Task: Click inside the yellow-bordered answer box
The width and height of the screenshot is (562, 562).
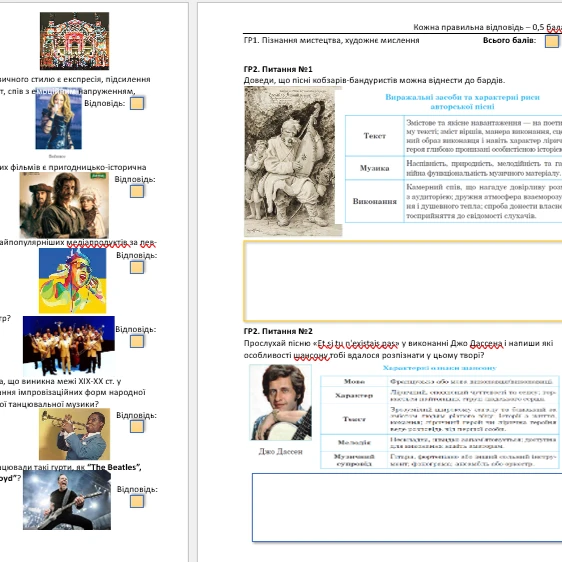Action: [403, 281]
